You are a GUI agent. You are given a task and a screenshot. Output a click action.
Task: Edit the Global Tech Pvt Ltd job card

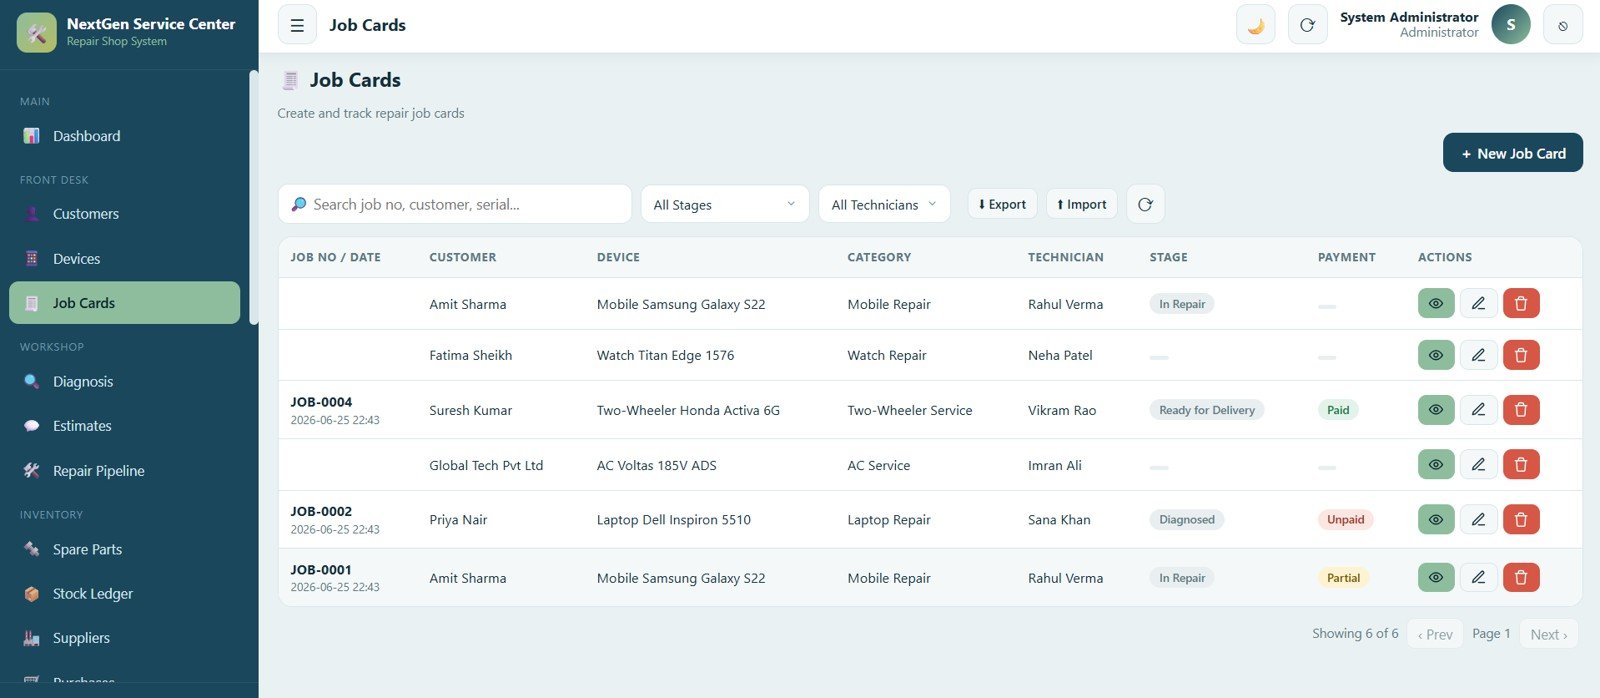pos(1478,464)
